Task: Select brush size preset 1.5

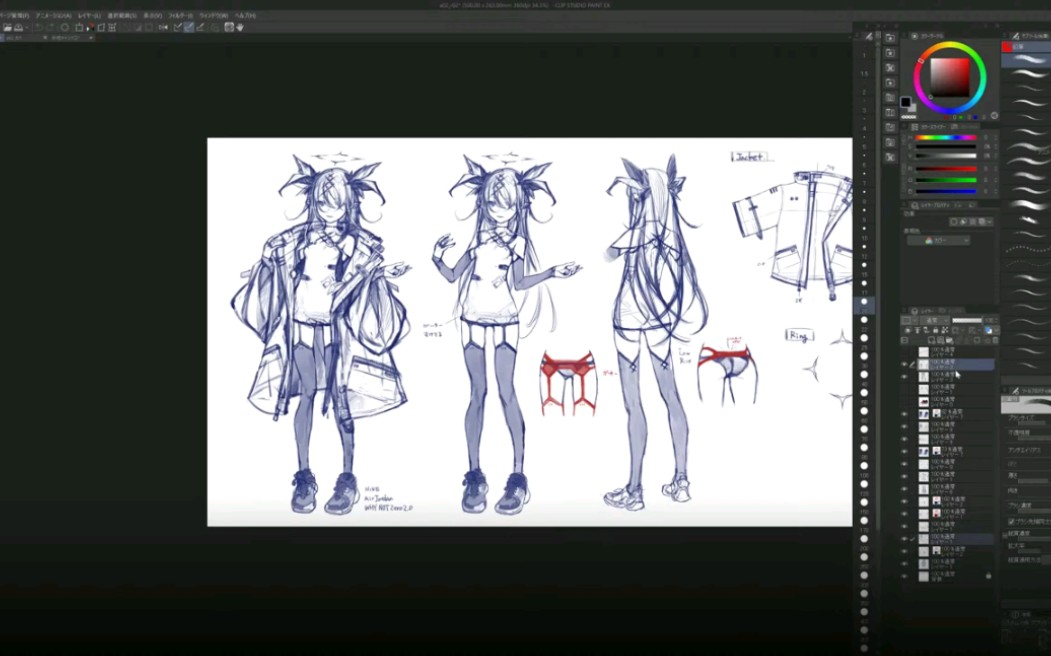Action: click(865, 74)
